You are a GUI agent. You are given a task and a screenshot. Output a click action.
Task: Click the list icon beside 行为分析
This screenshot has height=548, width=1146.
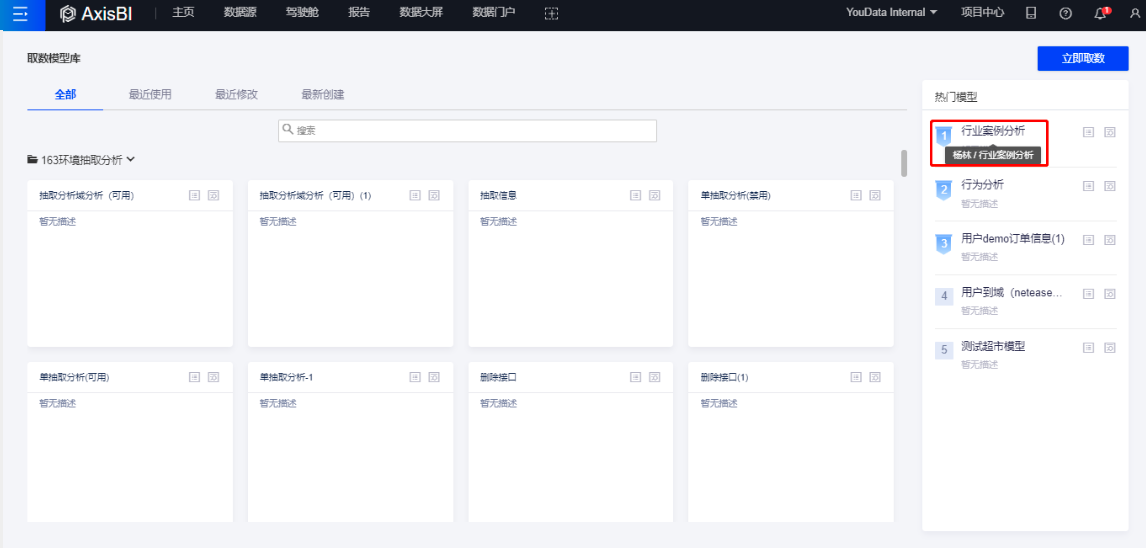point(1088,186)
